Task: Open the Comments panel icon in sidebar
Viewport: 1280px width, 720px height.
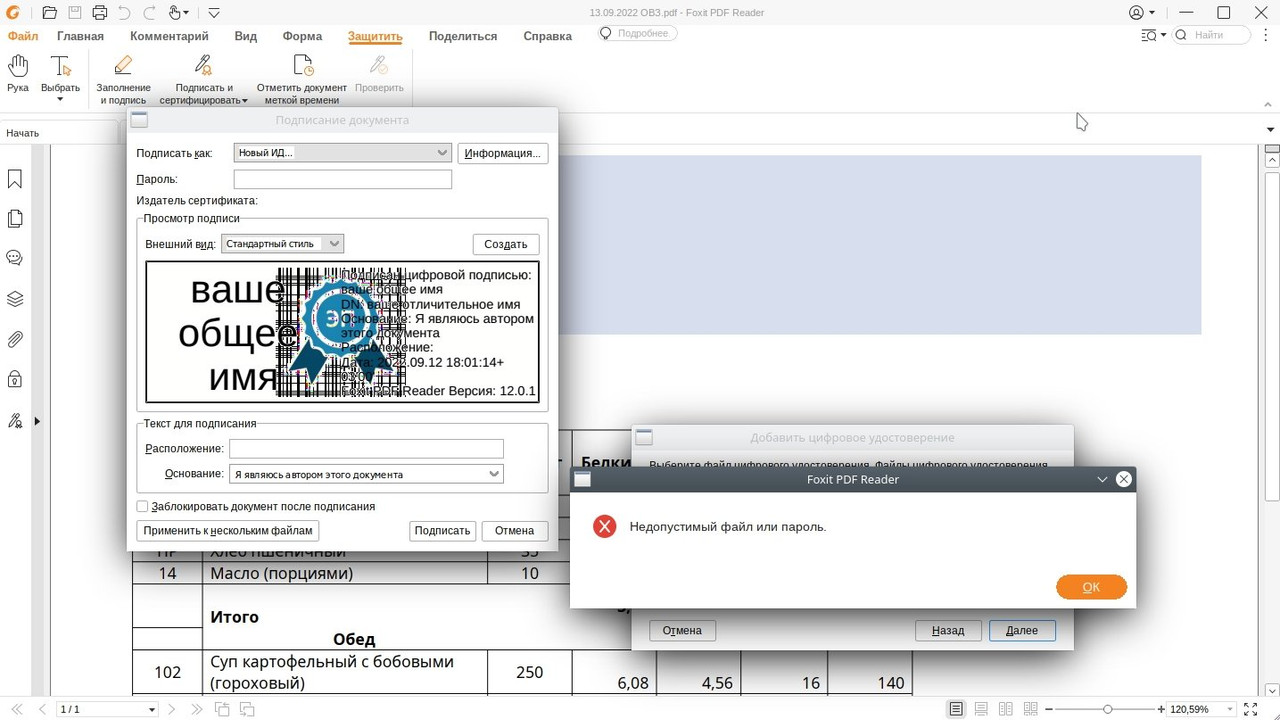Action: pyautogui.click(x=15, y=258)
